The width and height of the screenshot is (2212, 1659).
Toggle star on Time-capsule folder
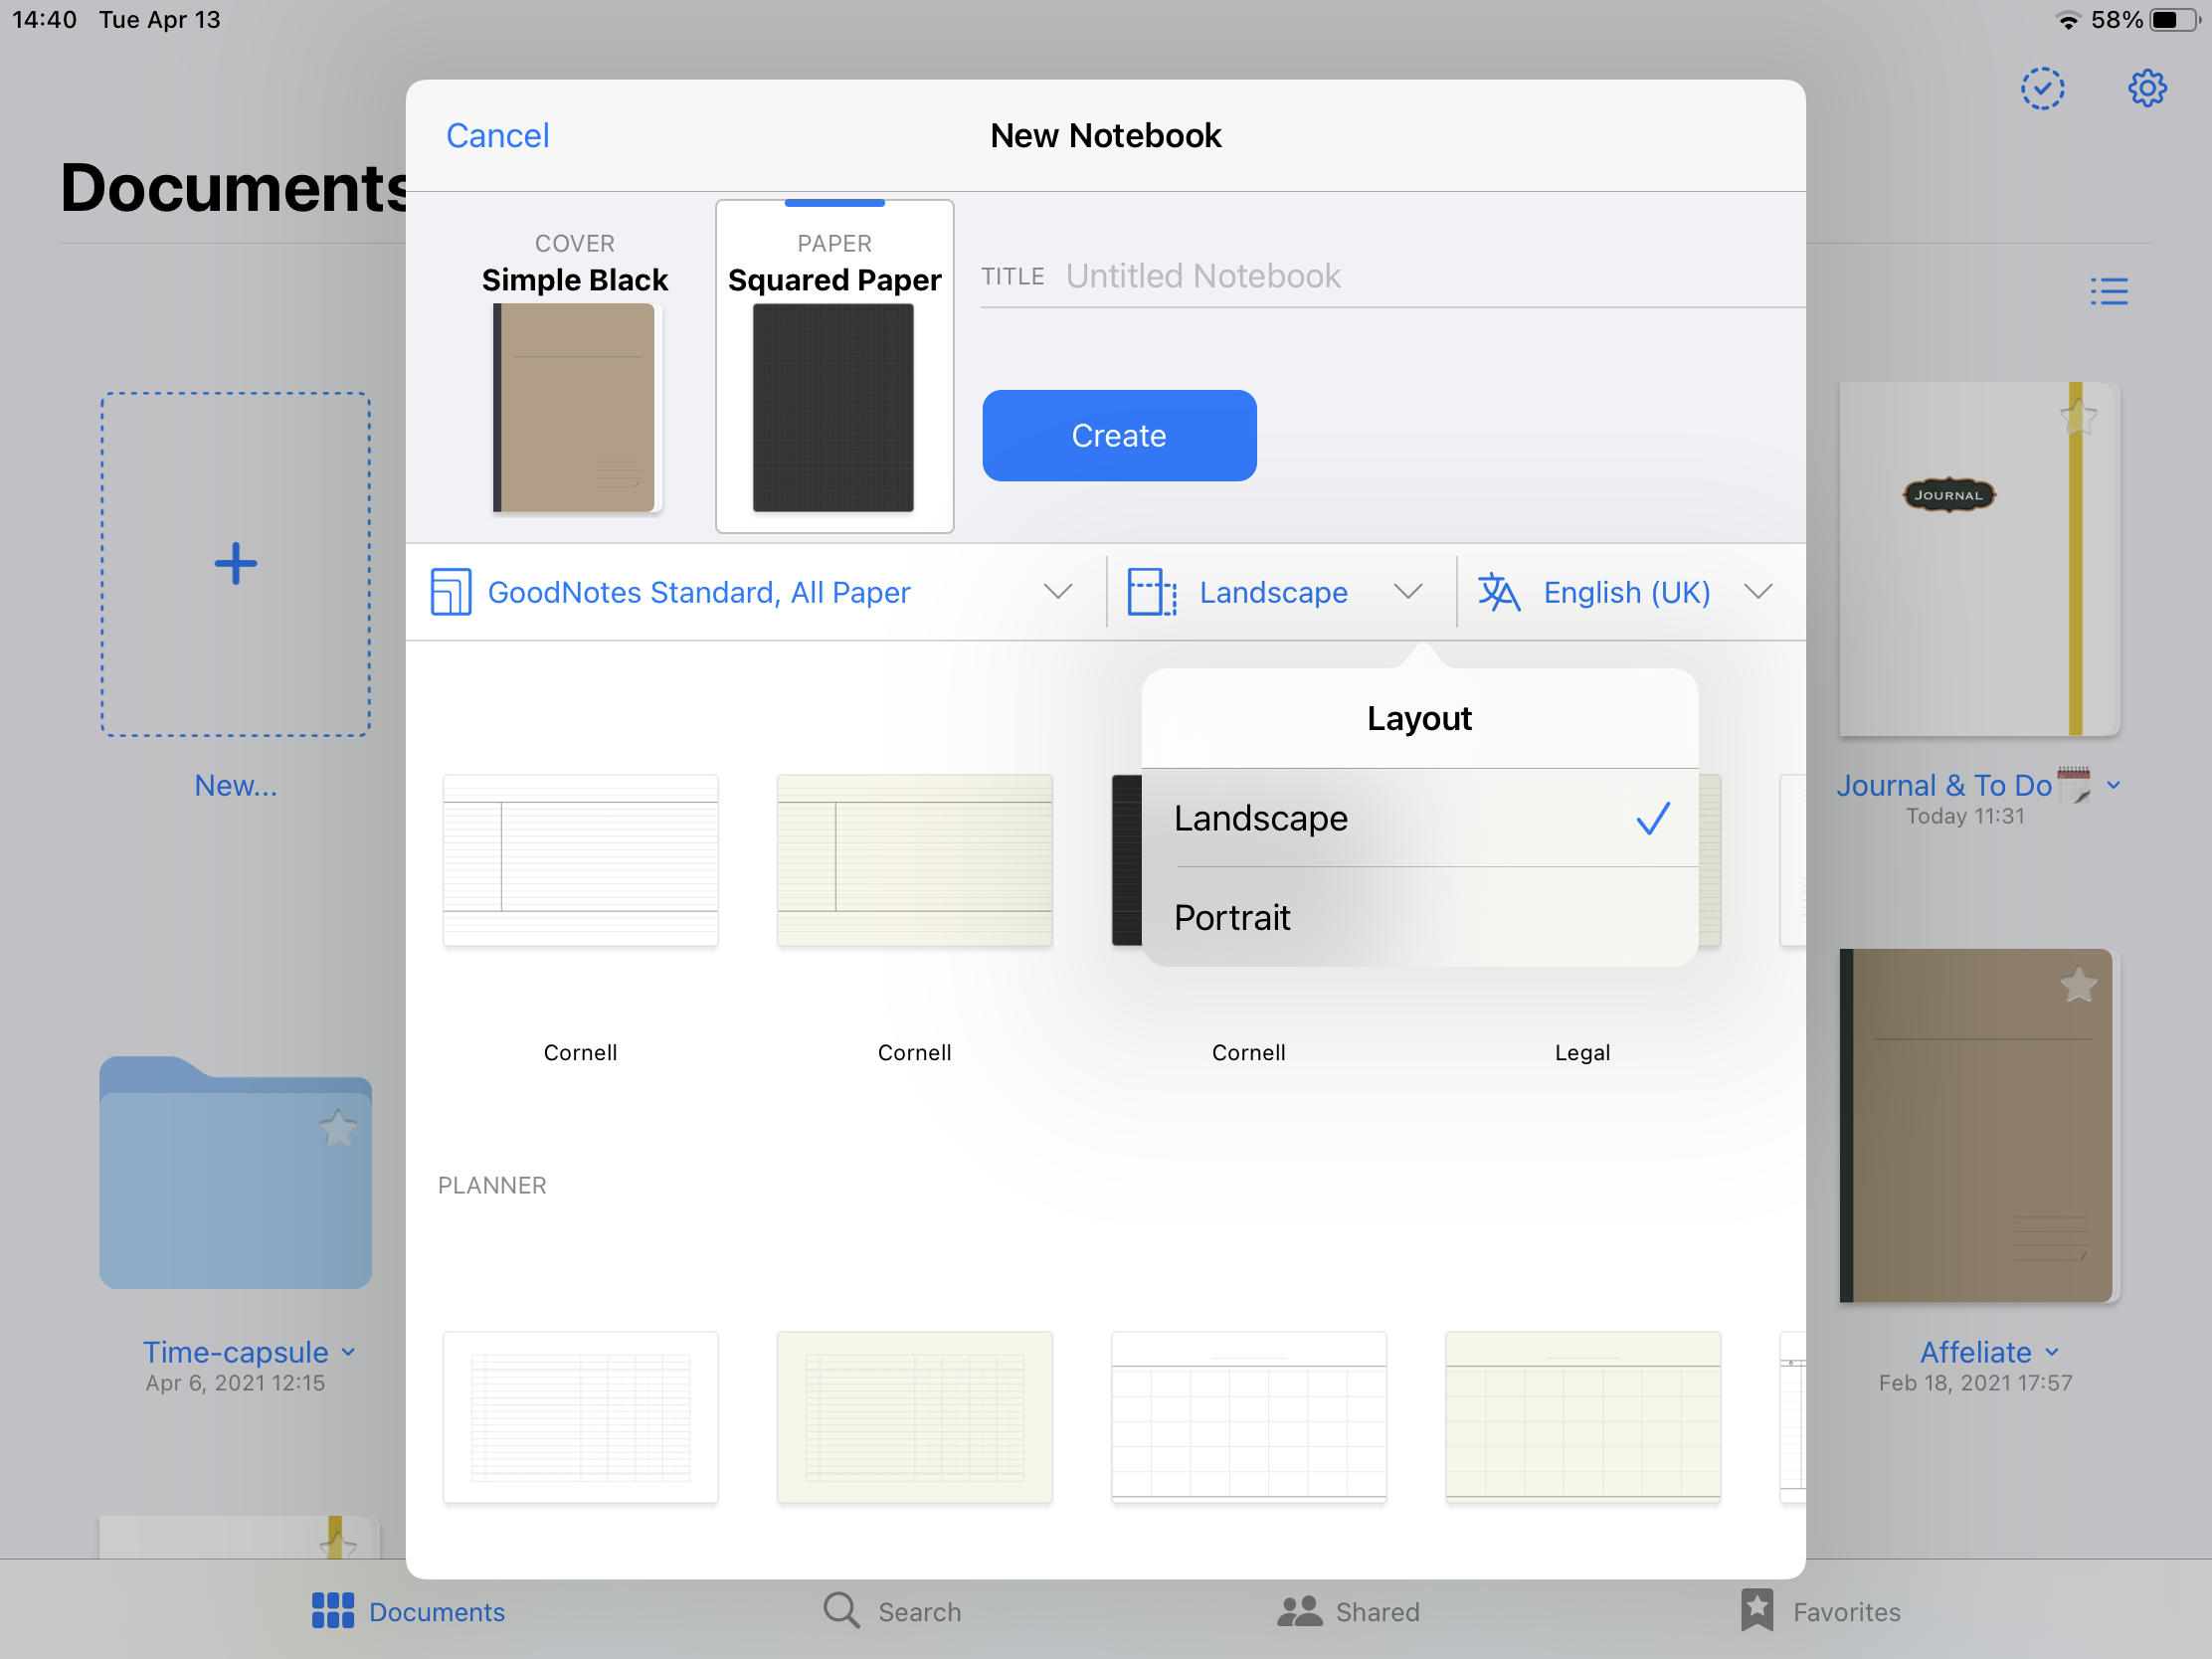[x=338, y=1129]
